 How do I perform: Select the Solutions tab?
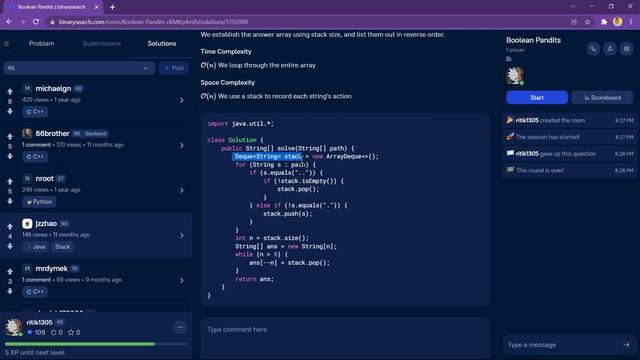tap(162, 43)
